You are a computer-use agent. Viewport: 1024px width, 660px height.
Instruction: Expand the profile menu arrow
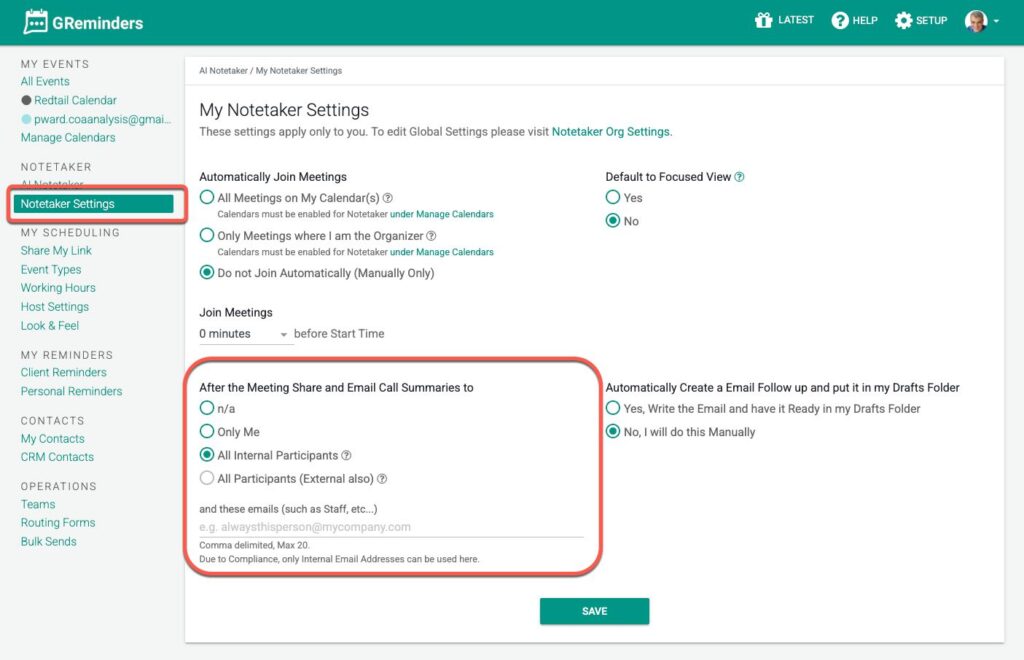(996, 22)
